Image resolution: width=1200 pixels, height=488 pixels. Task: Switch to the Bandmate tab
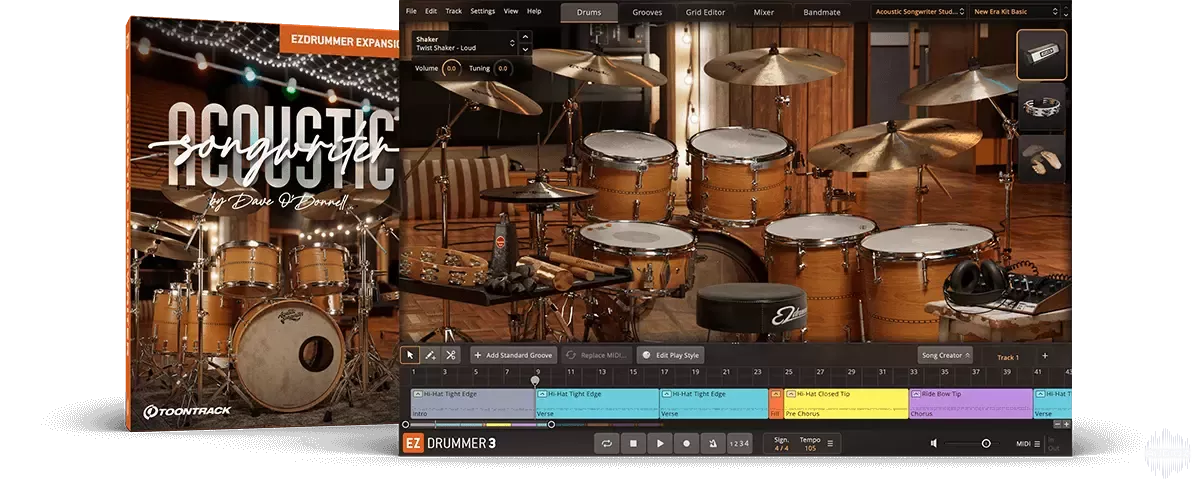click(821, 12)
